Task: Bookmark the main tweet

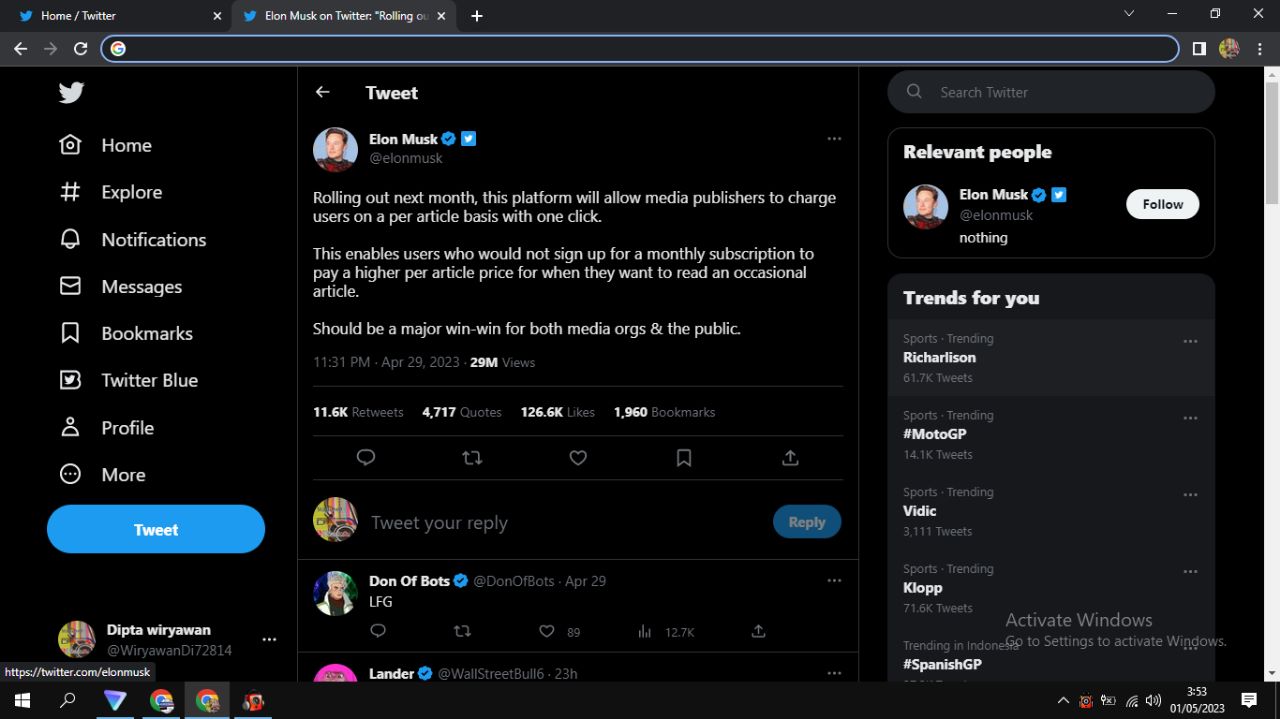Action: pos(684,457)
